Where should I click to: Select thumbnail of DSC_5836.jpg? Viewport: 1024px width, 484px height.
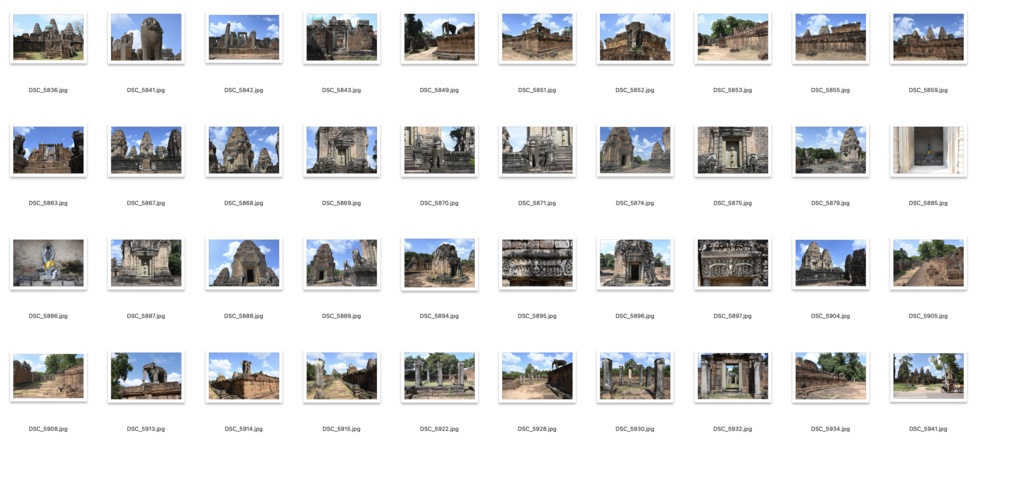pos(48,37)
